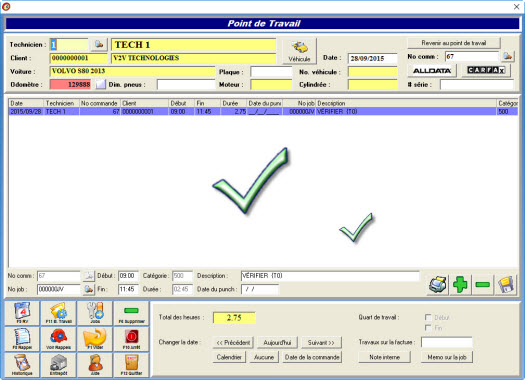Click the F12 Quitter exit door icon
The width and height of the screenshot is (525, 380).
(131, 365)
